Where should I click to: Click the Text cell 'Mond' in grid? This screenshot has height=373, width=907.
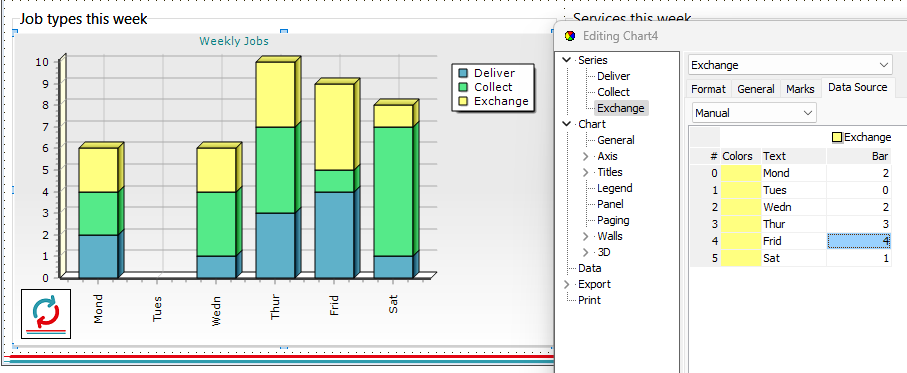pyautogui.click(x=794, y=173)
